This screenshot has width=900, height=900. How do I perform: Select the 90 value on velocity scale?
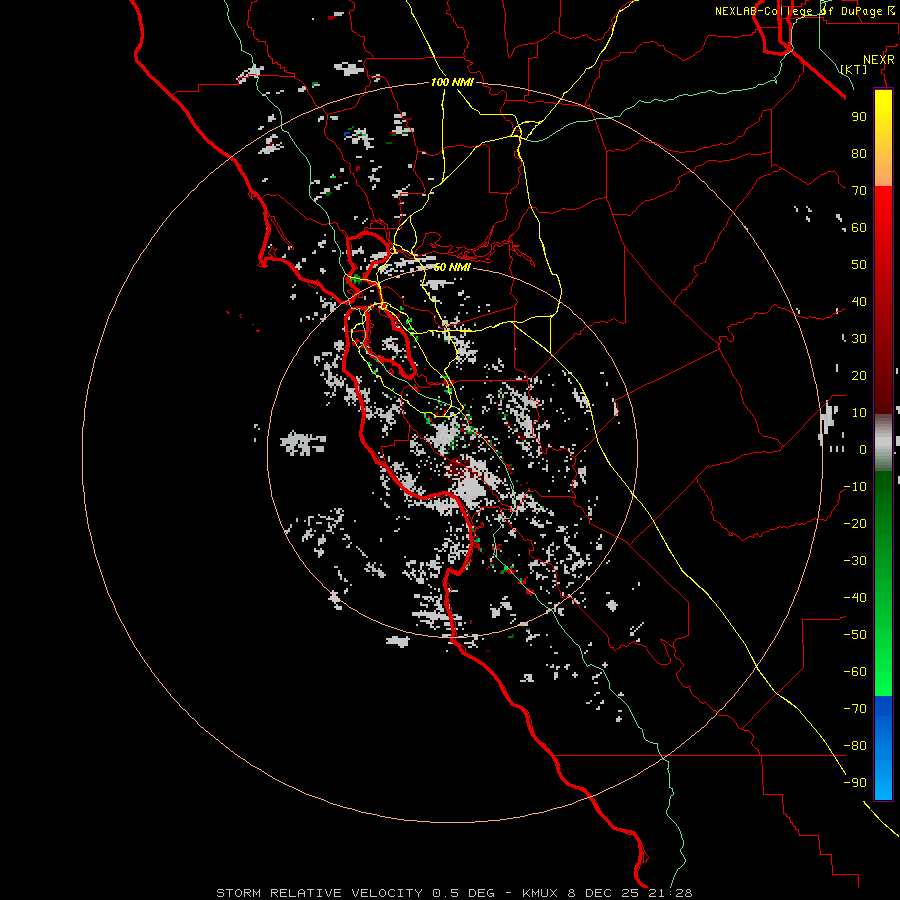pyautogui.click(x=859, y=117)
